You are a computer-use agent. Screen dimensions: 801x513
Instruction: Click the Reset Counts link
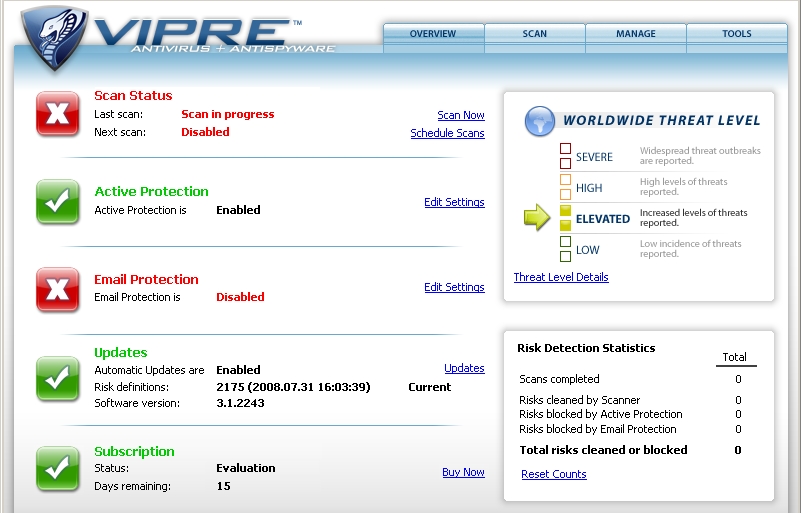[554, 474]
